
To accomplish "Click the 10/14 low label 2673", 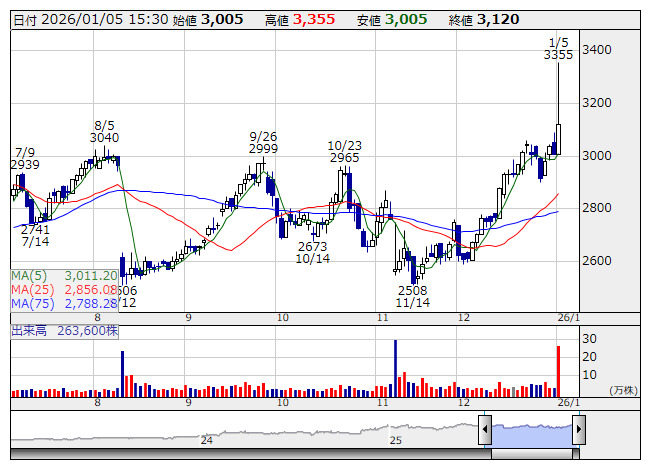I will coord(312,246).
